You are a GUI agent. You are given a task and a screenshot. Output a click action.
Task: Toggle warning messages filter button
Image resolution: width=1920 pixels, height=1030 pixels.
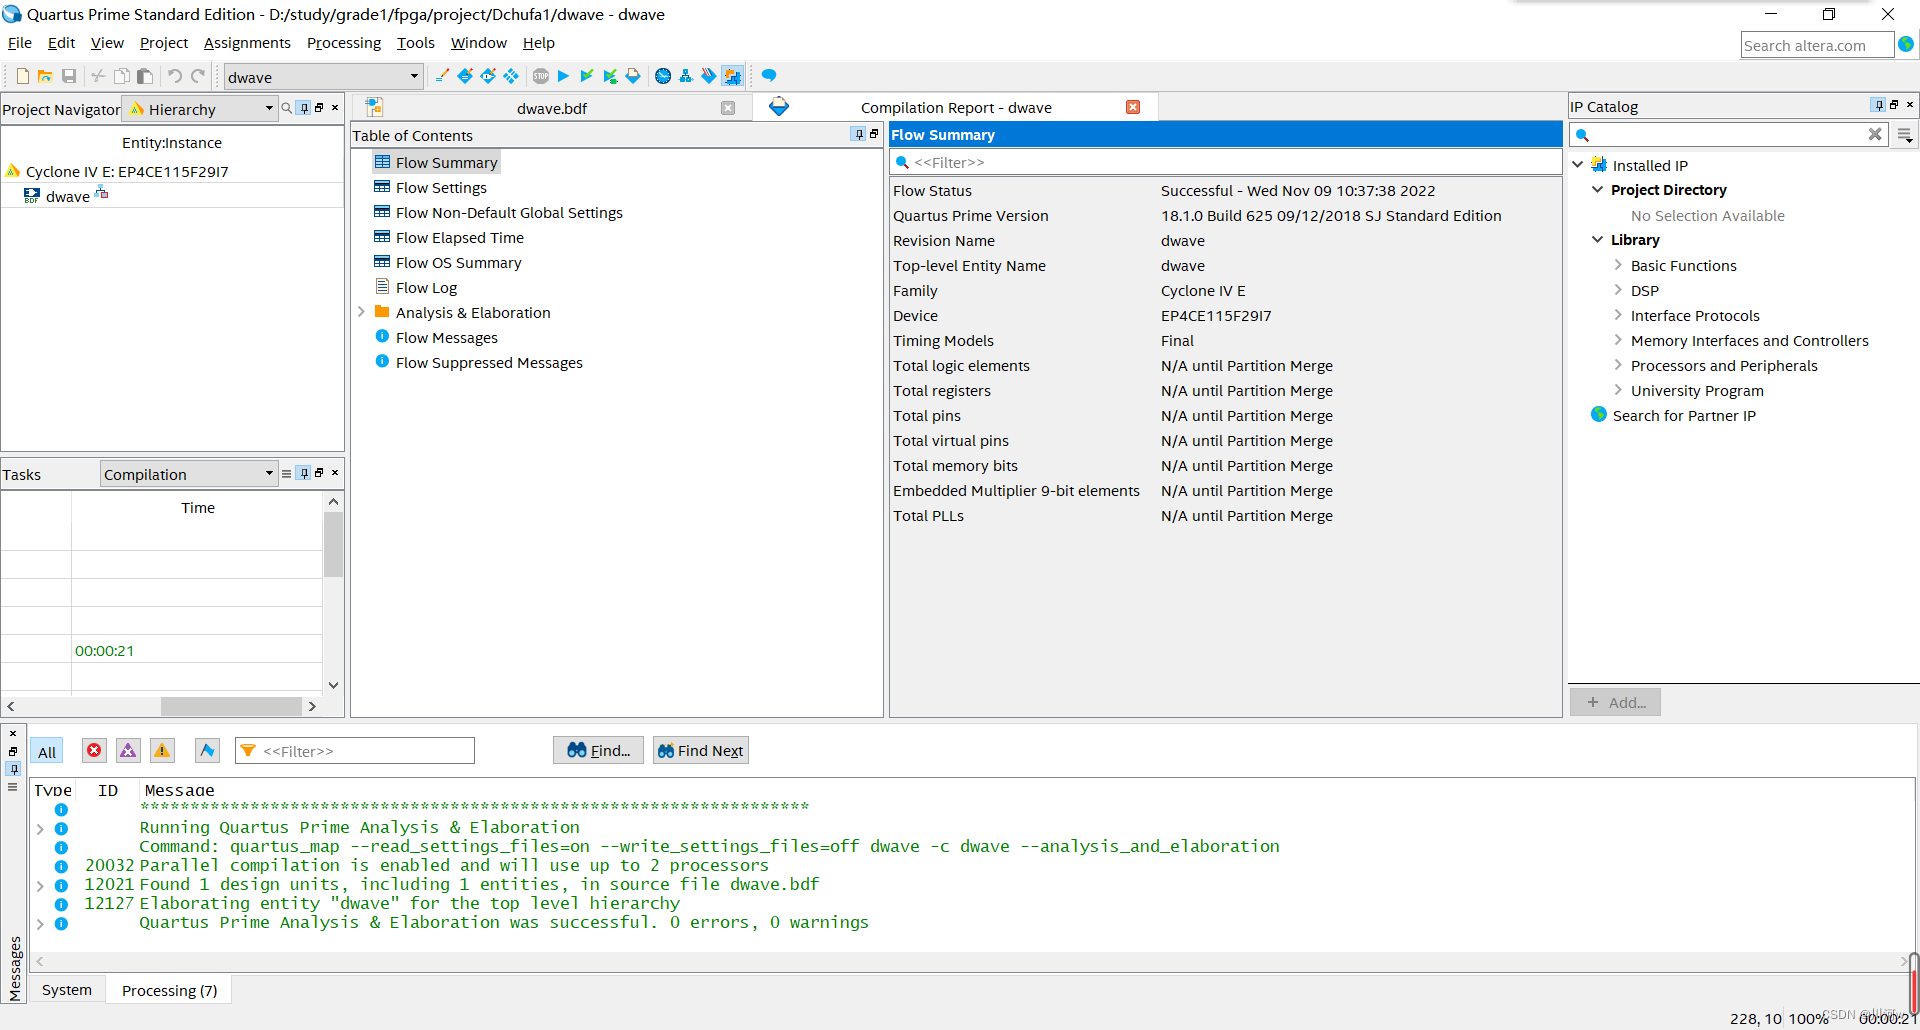click(x=162, y=750)
